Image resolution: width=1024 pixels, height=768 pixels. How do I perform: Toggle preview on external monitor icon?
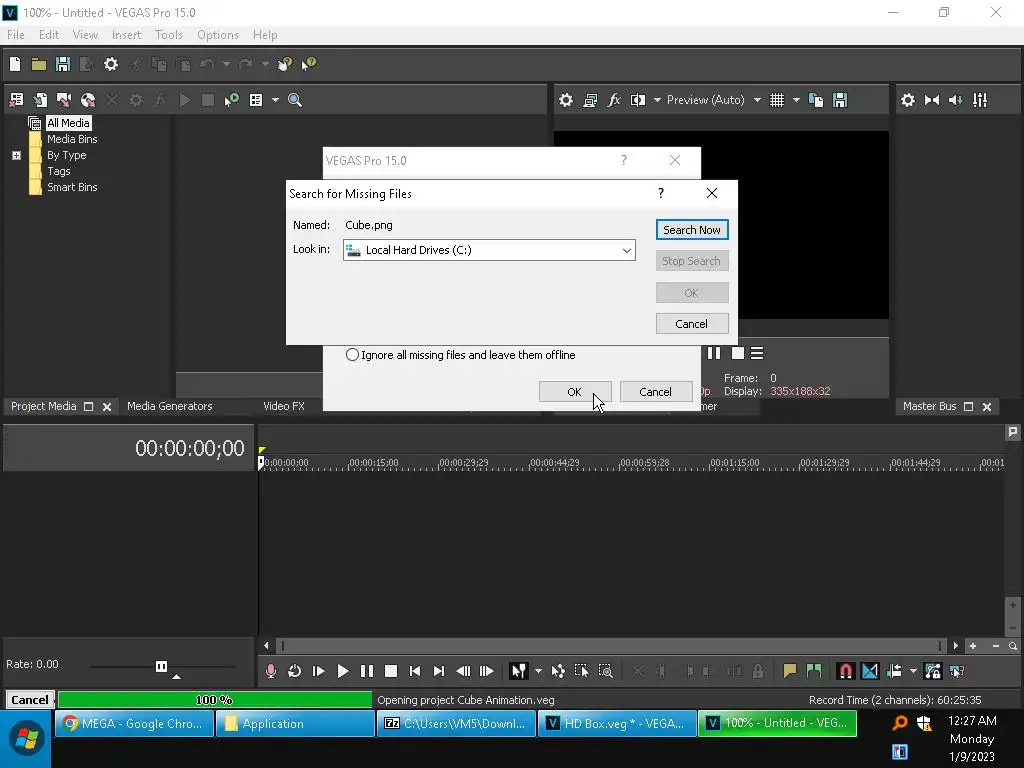(590, 100)
